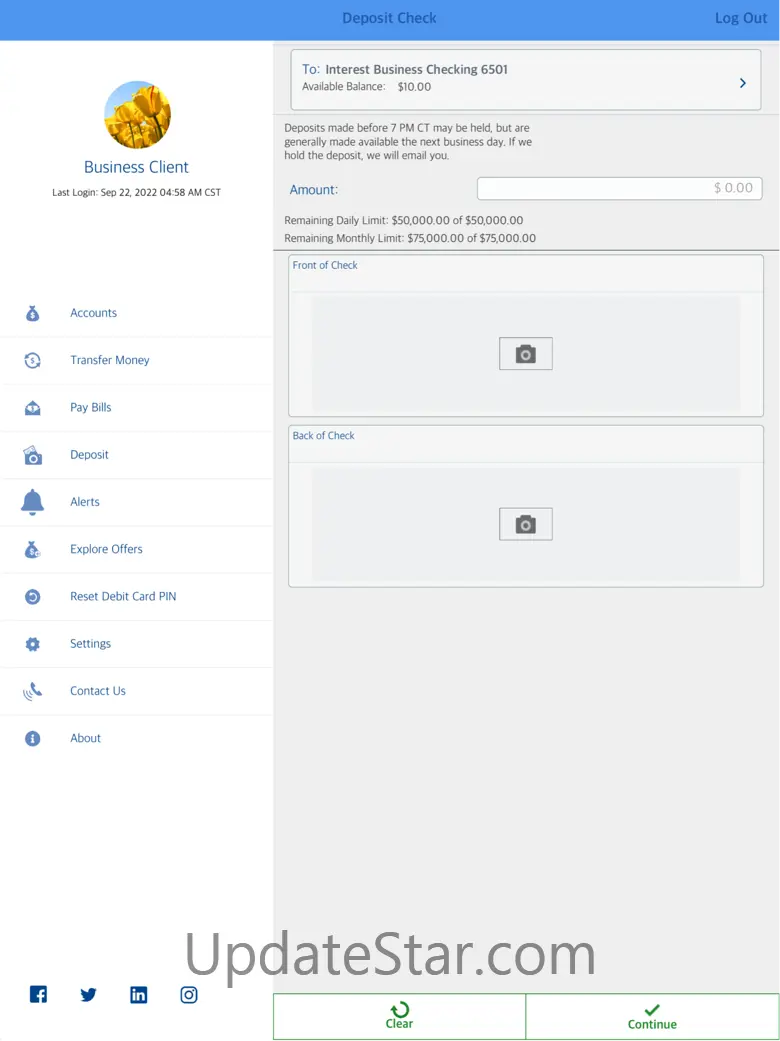This screenshot has width=780, height=1041.
Task: Click the Front of Check label
Action: [325, 266]
